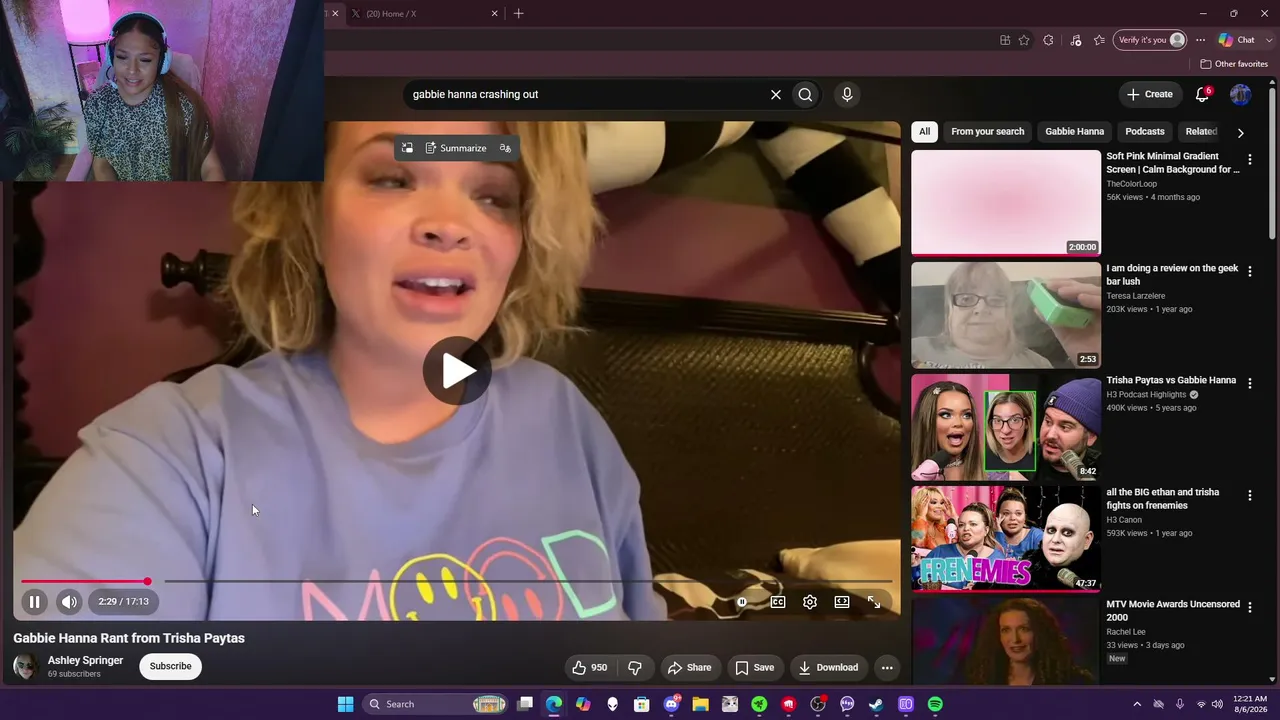Screen dimensions: 1280x720
Task: Select the 'From your search' chip
Action: (x=988, y=131)
